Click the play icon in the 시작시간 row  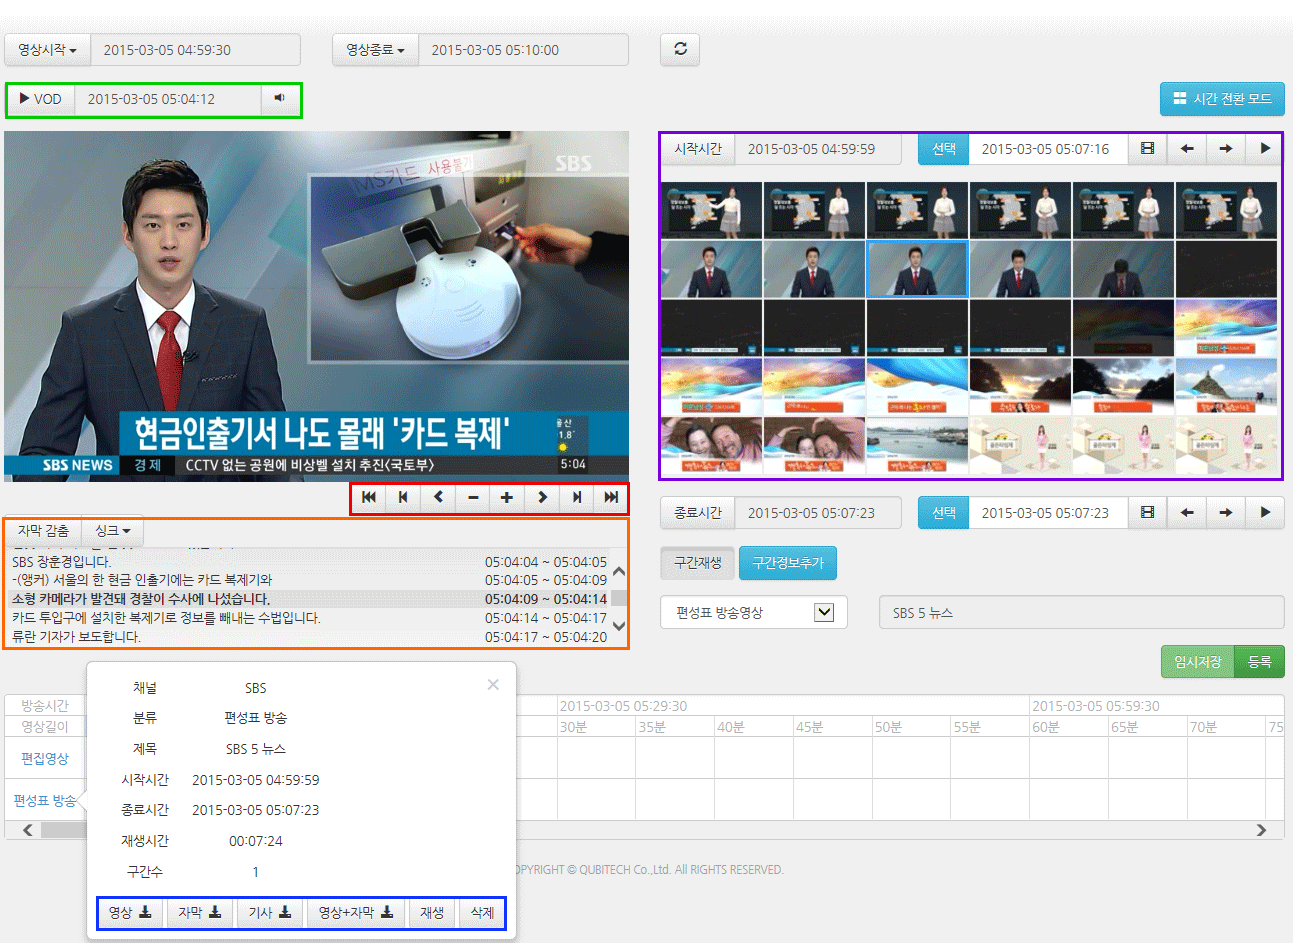coord(1265,148)
